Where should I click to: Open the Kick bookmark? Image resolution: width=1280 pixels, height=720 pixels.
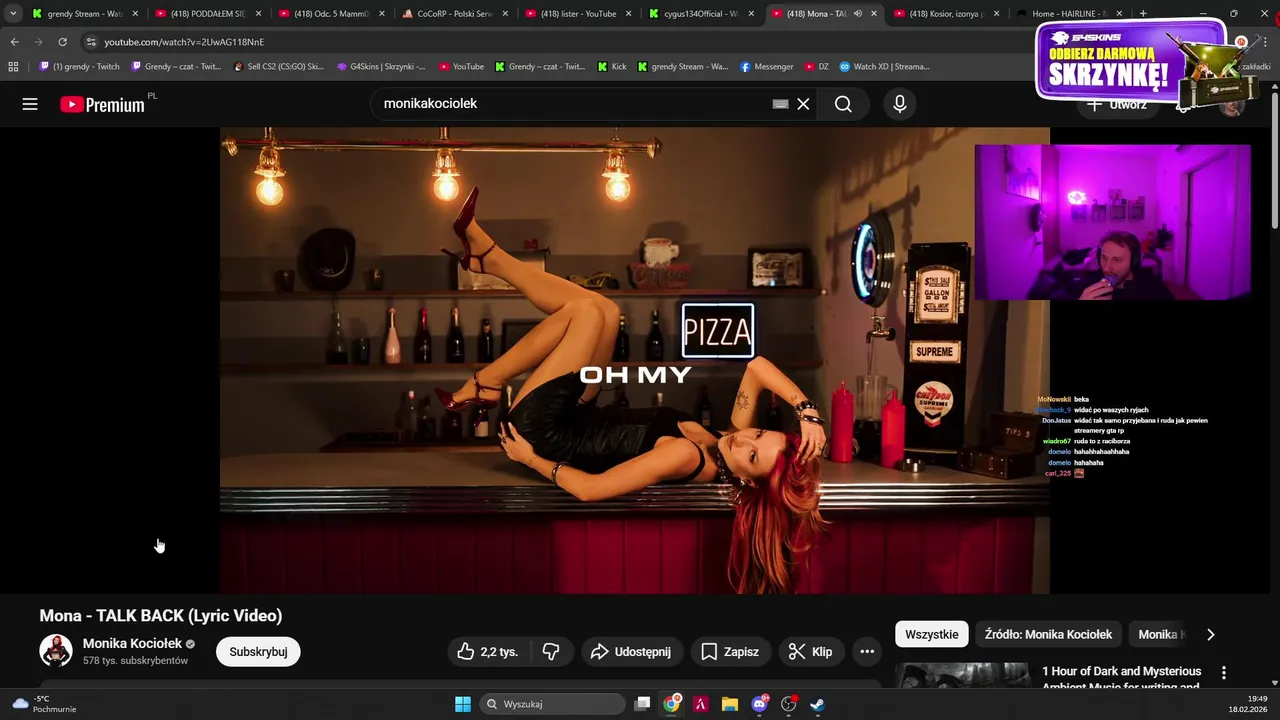(x=612, y=67)
